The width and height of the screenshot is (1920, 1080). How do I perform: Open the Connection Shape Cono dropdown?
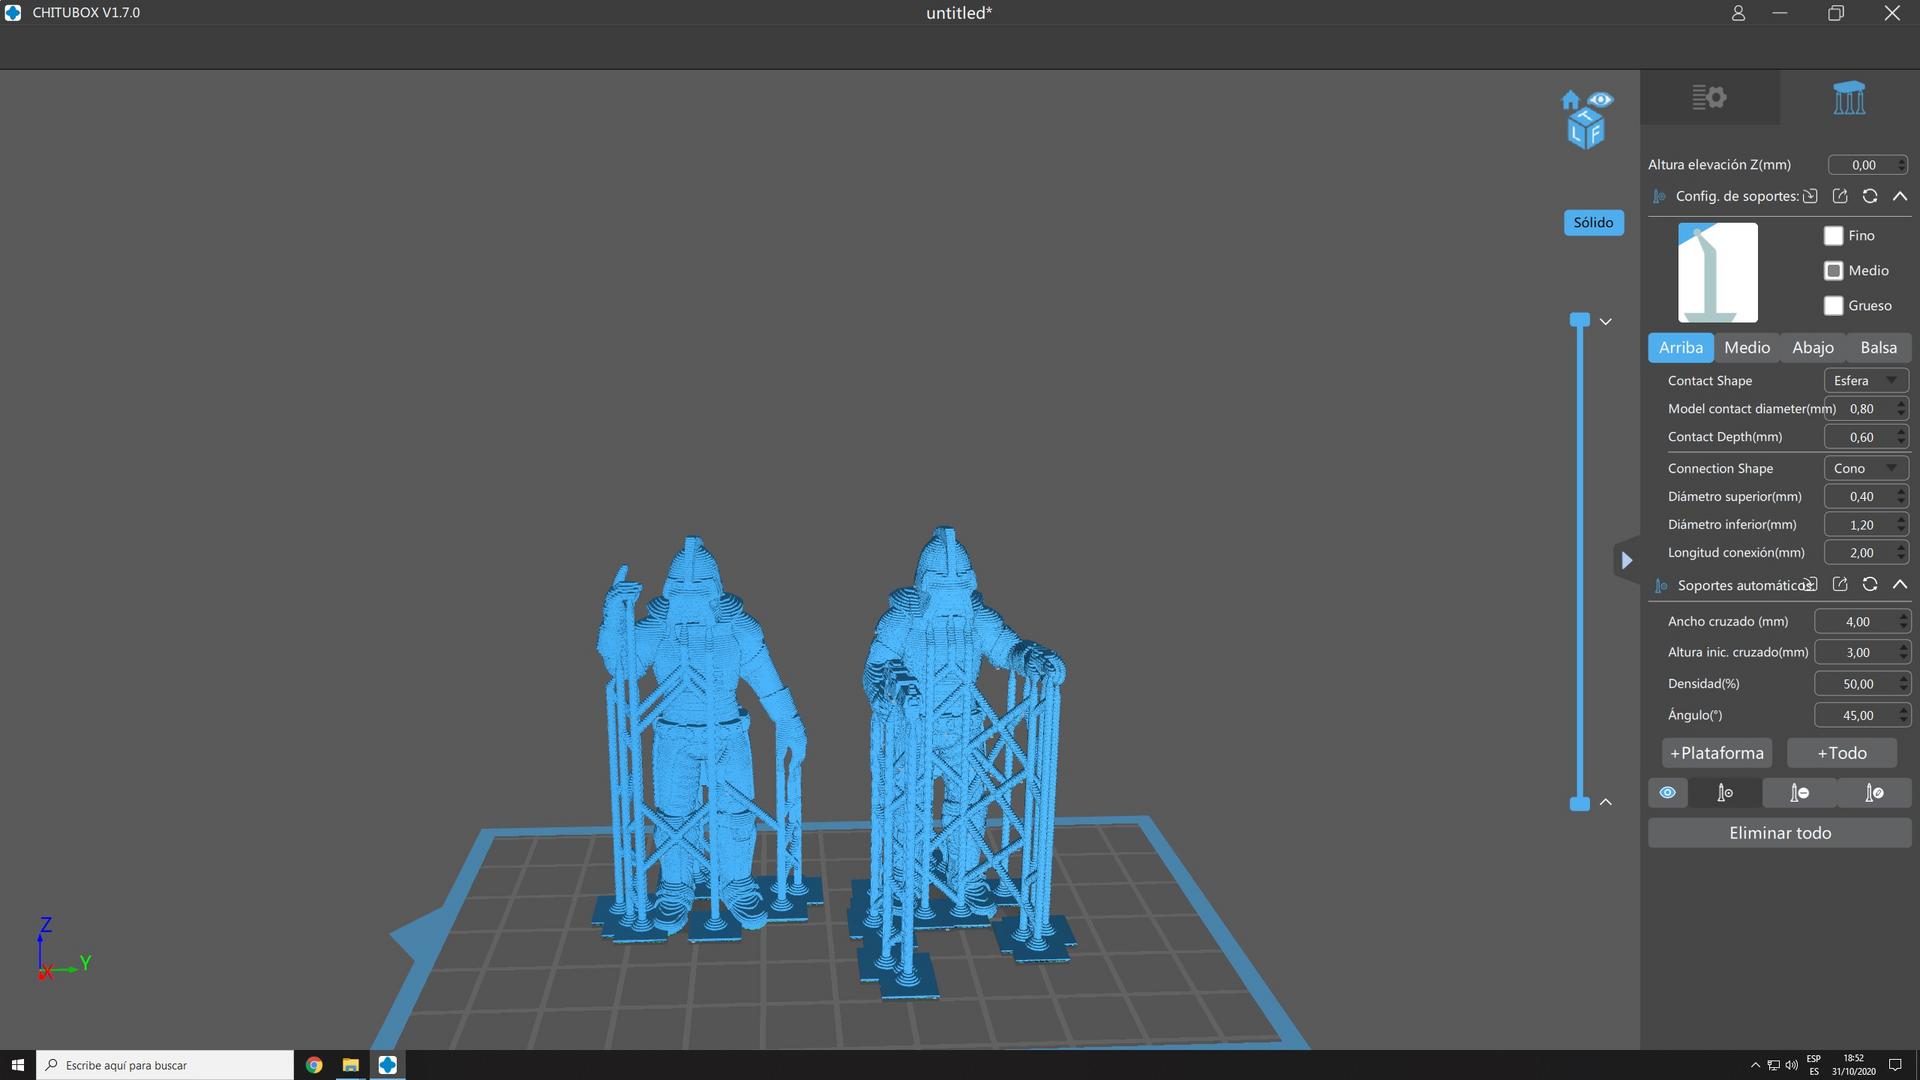coord(1865,469)
